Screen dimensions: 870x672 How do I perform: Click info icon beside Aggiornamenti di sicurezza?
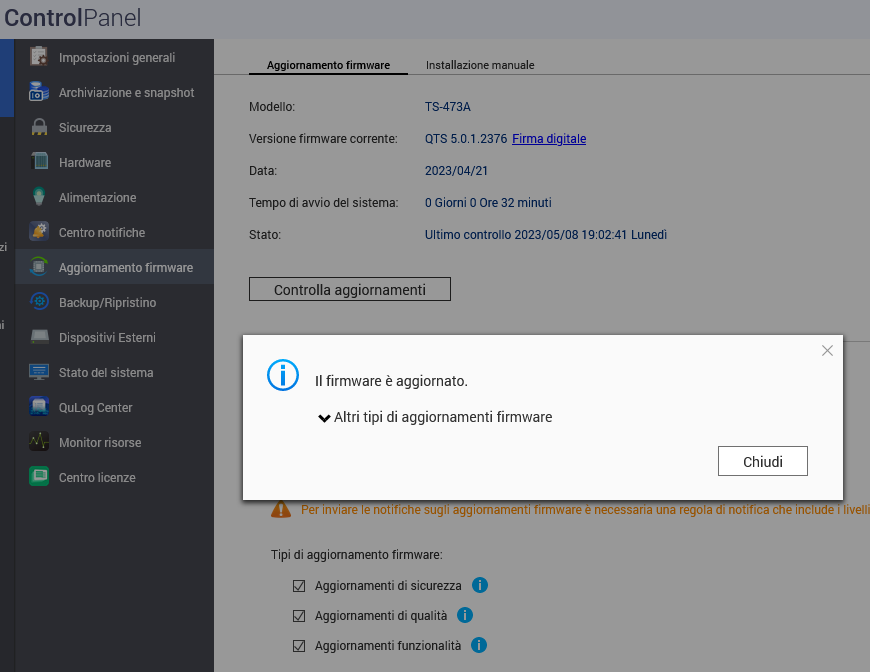[479, 585]
